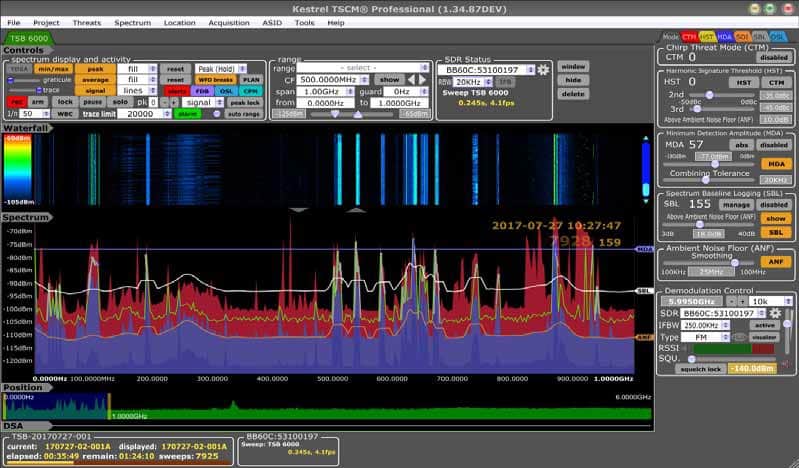Toggle the average trace button

[x=95, y=79]
